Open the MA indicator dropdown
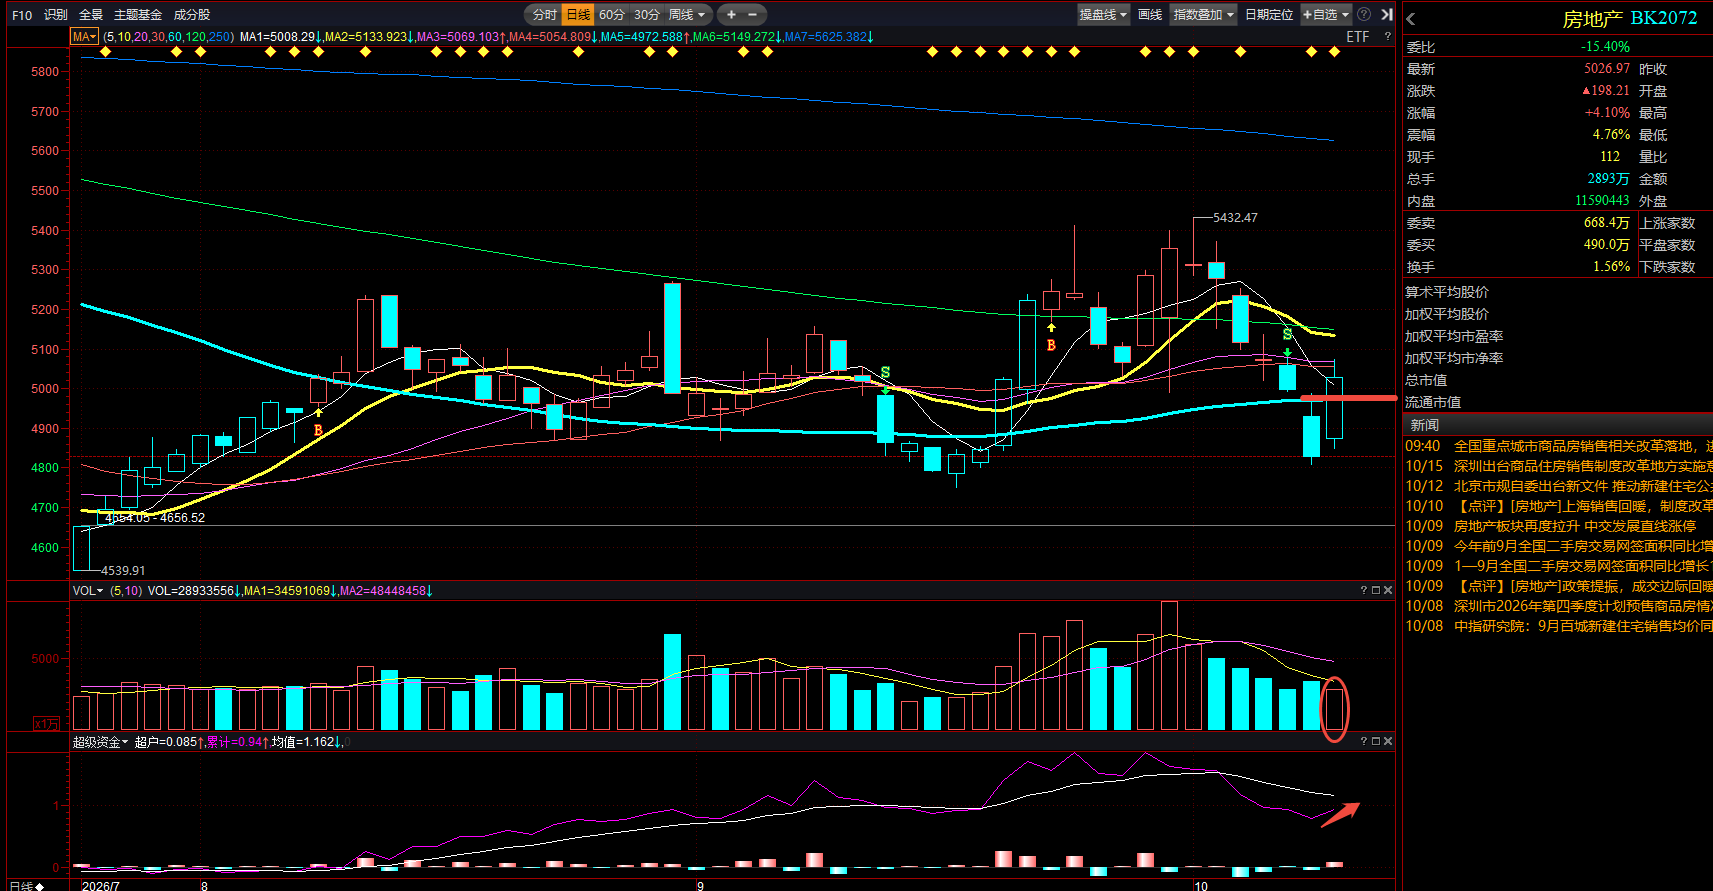Viewport: 1713px width, 891px height. [x=84, y=37]
